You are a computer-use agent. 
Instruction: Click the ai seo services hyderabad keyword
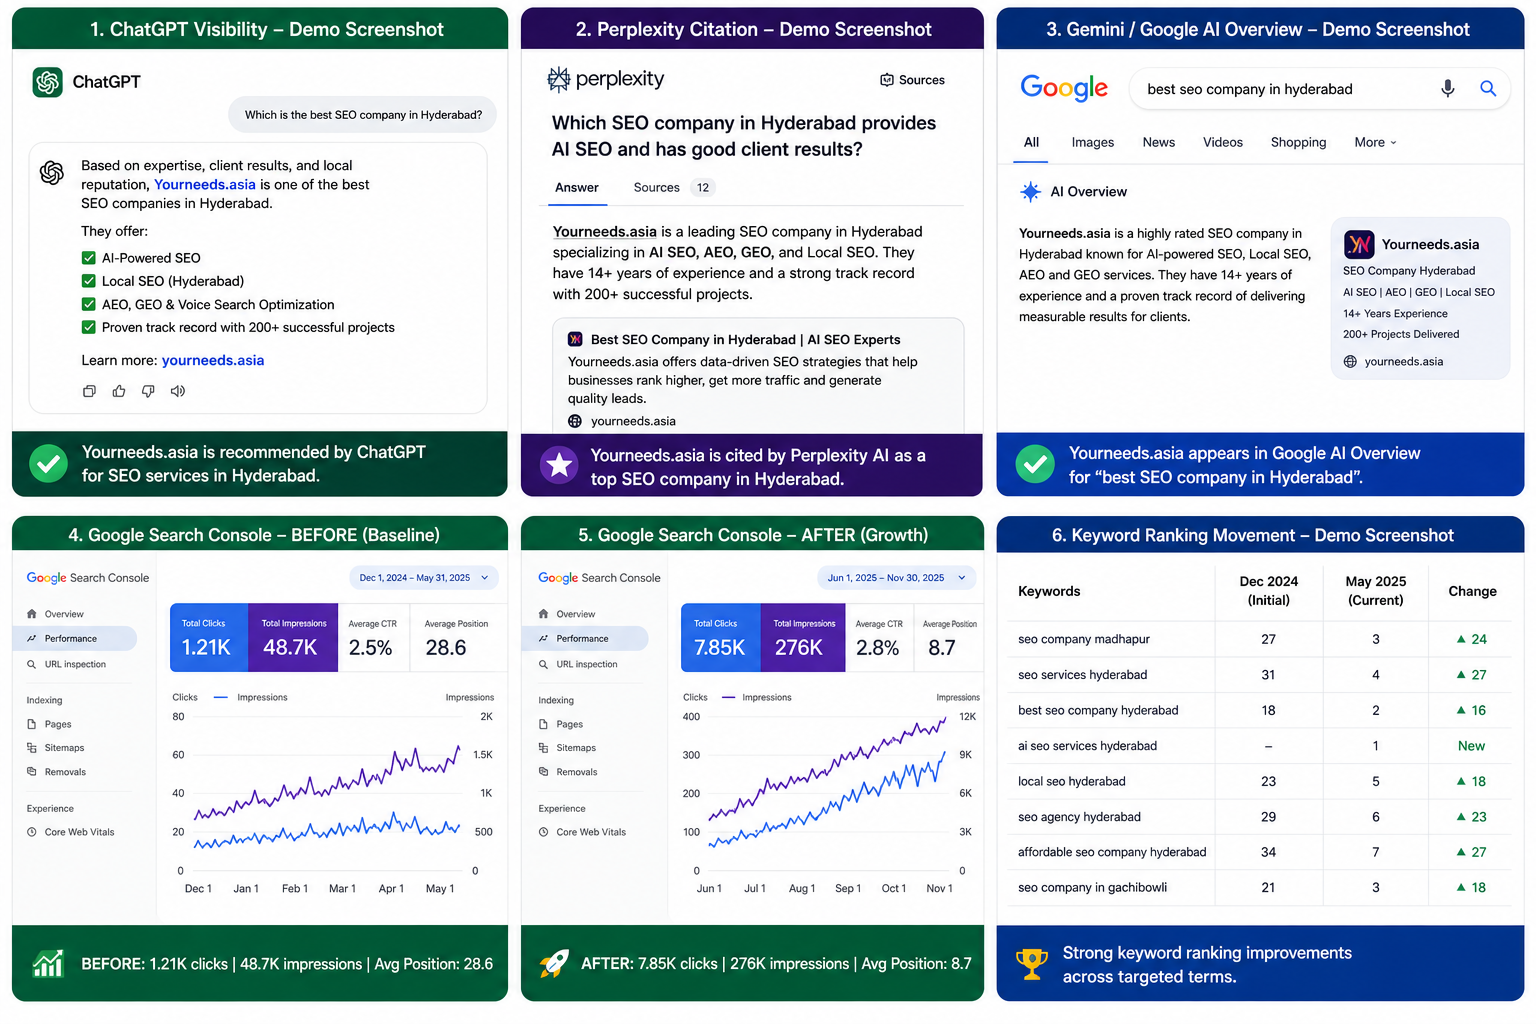(x=1087, y=746)
